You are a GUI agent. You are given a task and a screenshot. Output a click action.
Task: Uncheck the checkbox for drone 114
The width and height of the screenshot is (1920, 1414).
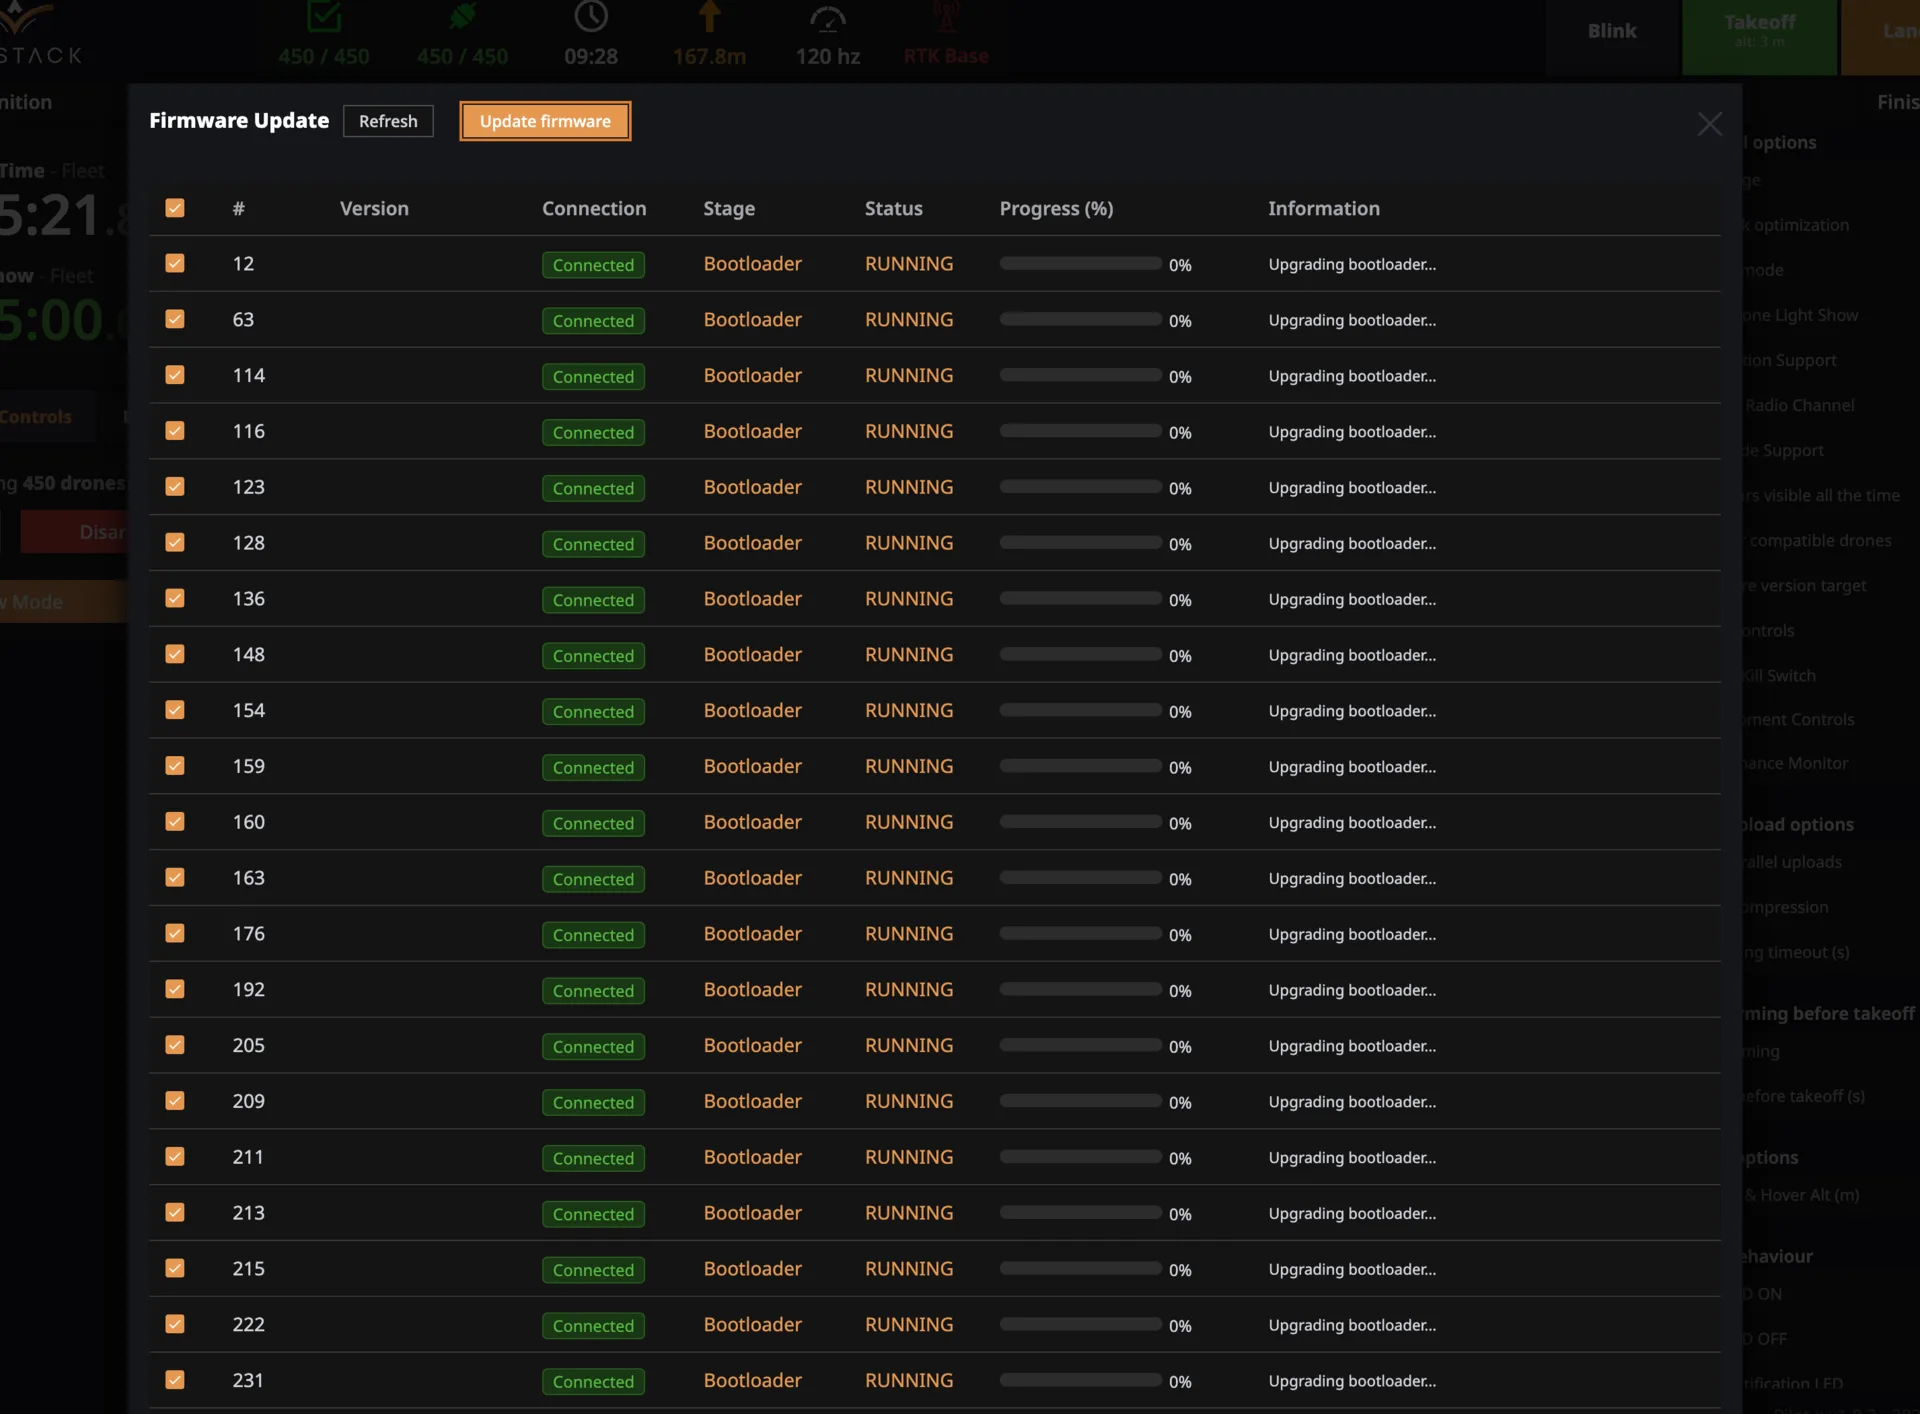175,375
